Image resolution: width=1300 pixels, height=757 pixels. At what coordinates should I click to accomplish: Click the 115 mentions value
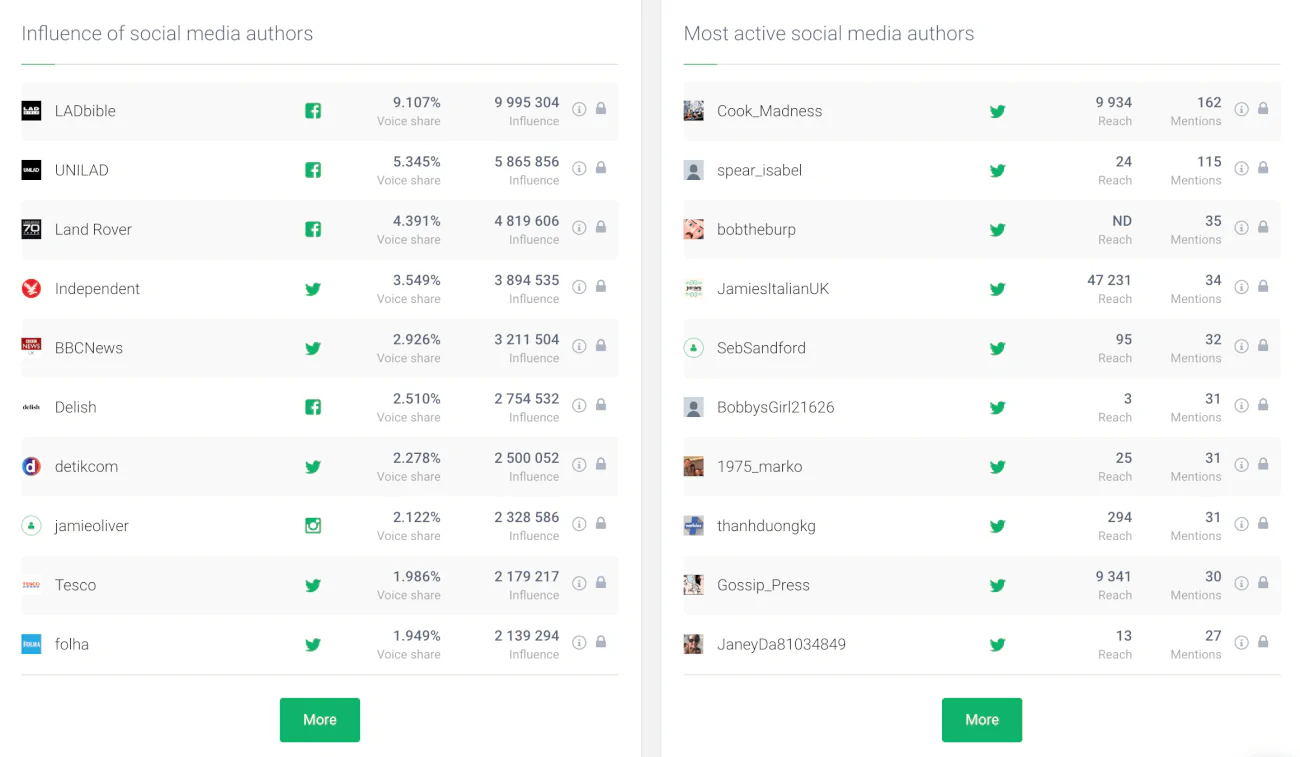tap(1209, 161)
